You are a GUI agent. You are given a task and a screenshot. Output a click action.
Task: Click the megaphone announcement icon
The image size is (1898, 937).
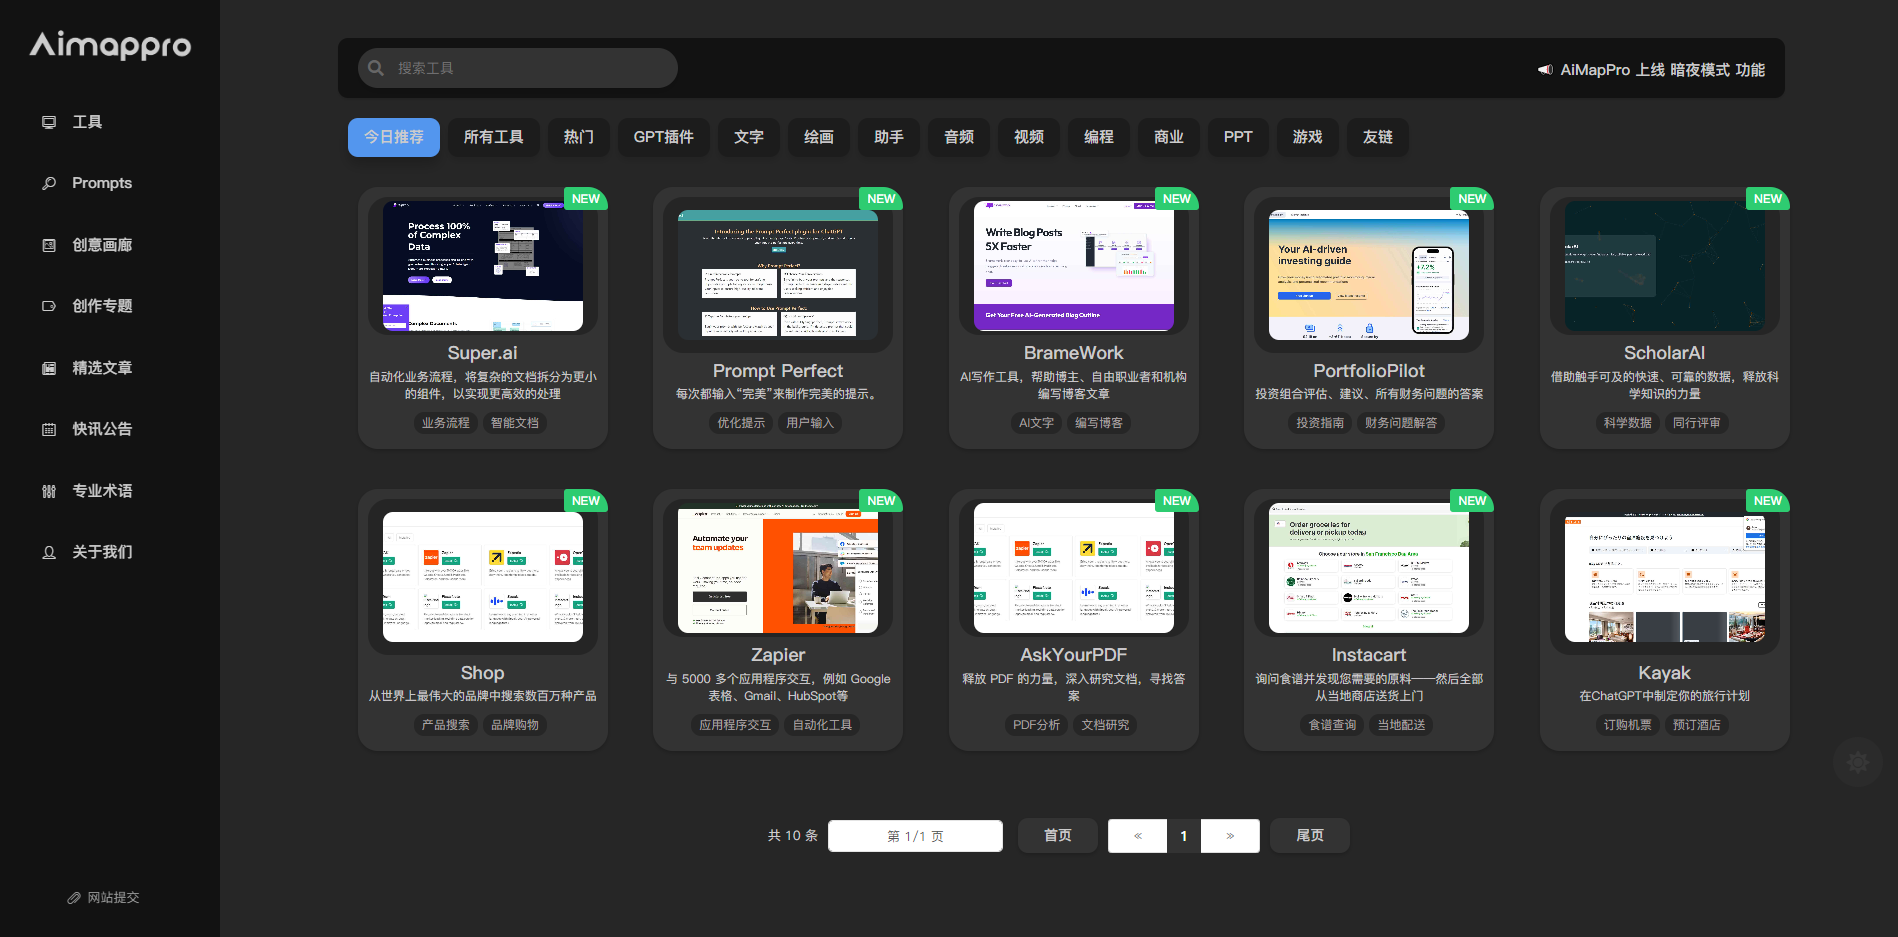[1545, 70]
